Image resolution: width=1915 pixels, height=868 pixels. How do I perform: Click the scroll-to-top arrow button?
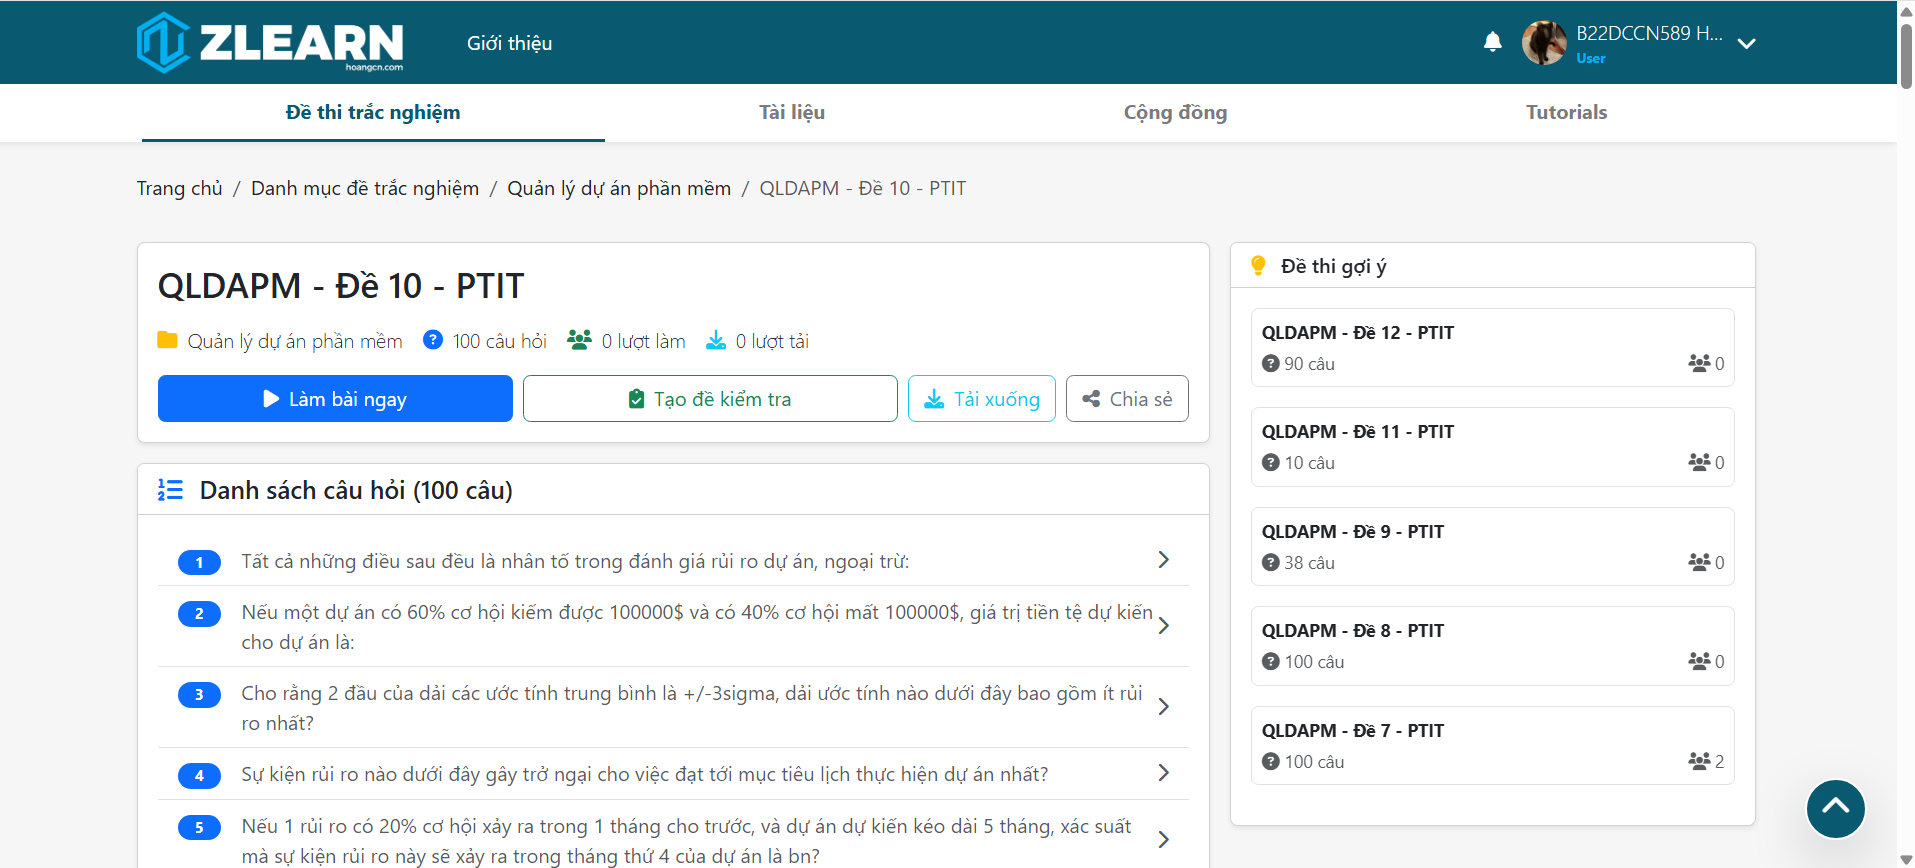(1835, 808)
